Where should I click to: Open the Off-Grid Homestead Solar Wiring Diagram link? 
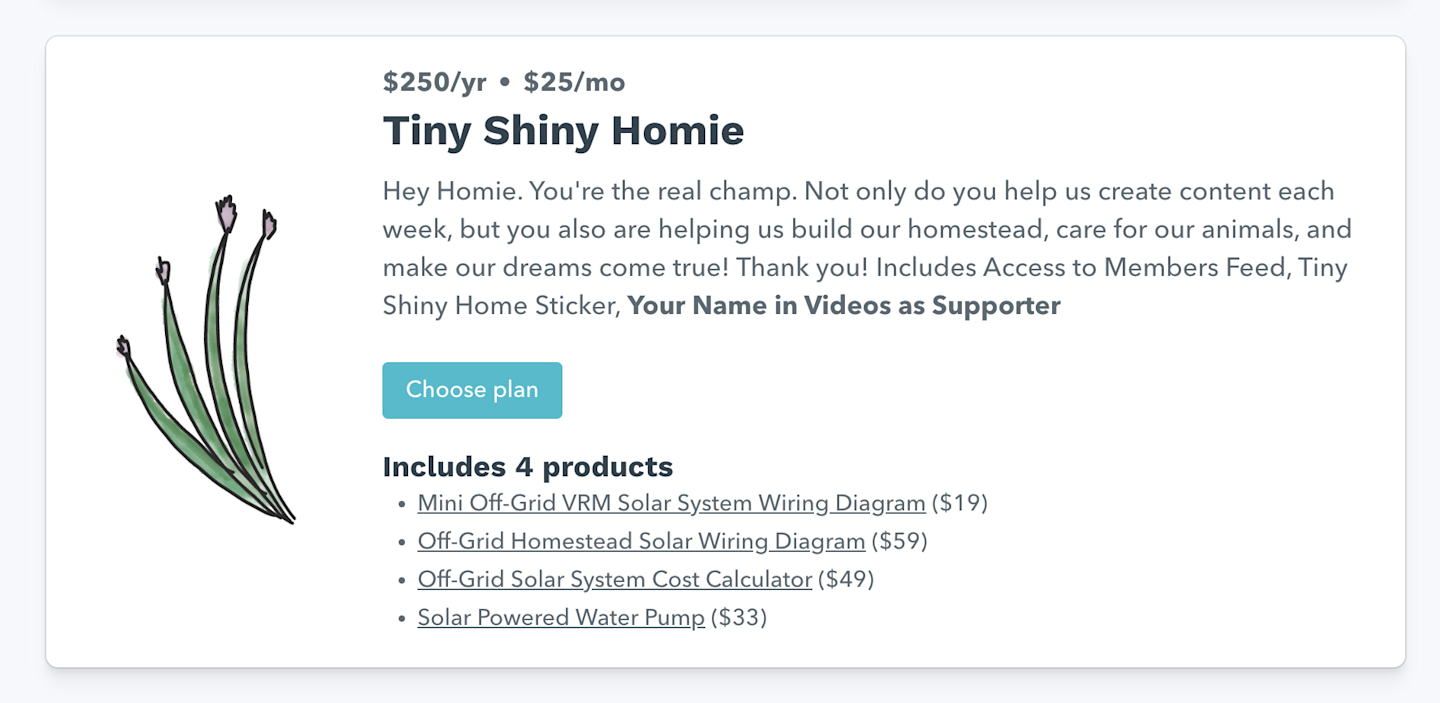[x=641, y=541]
